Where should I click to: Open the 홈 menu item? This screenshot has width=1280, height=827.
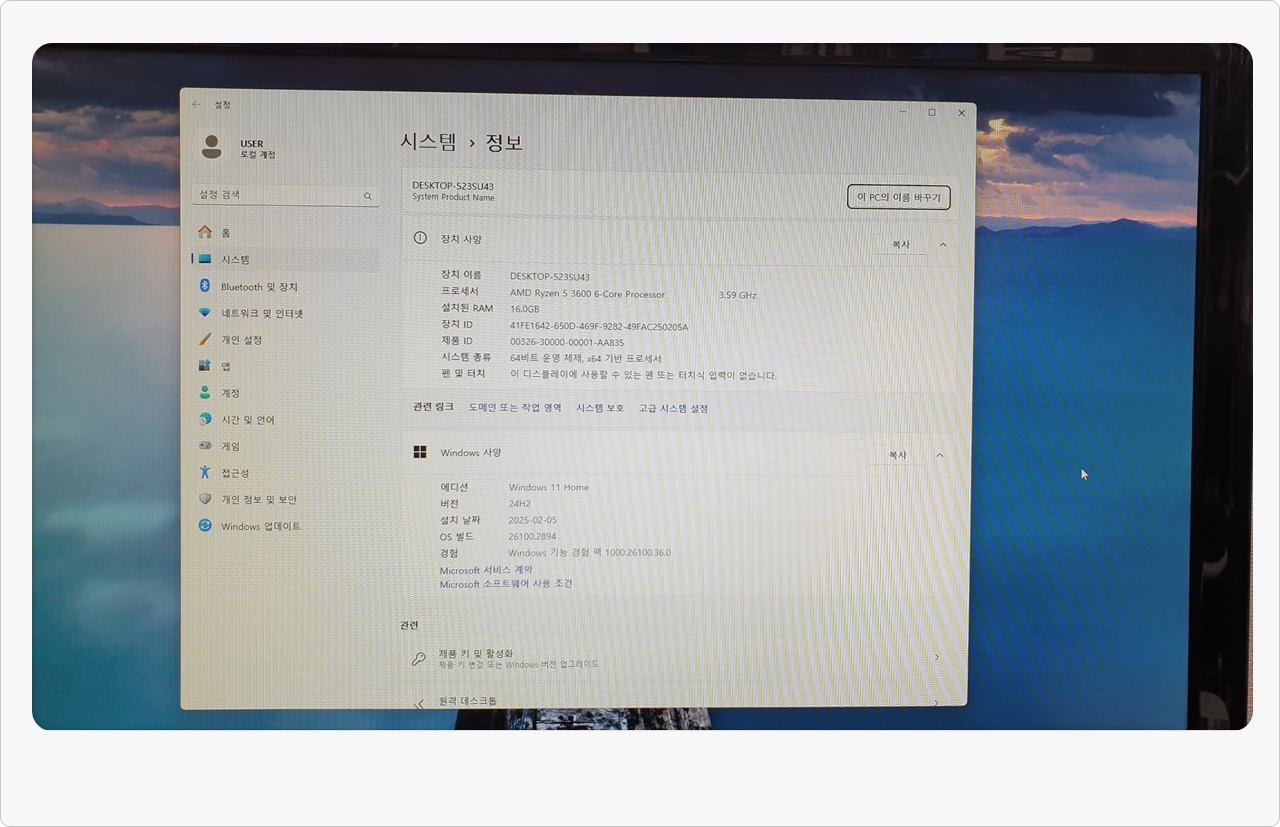(x=225, y=232)
